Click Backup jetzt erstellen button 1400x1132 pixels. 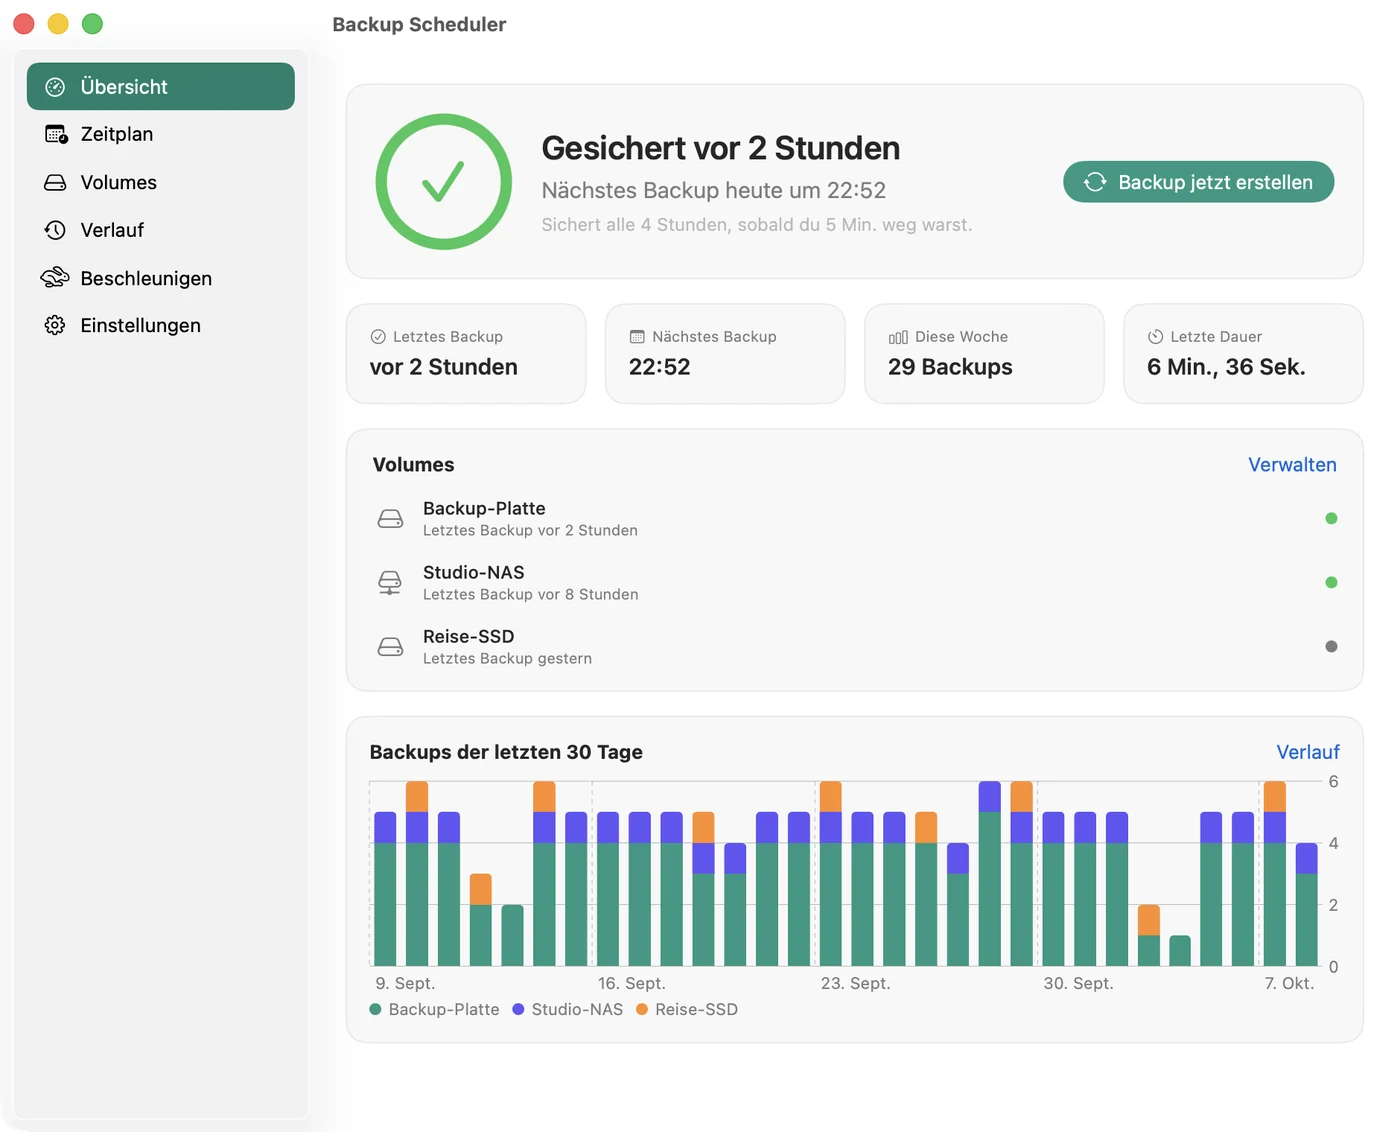[1198, 182]
